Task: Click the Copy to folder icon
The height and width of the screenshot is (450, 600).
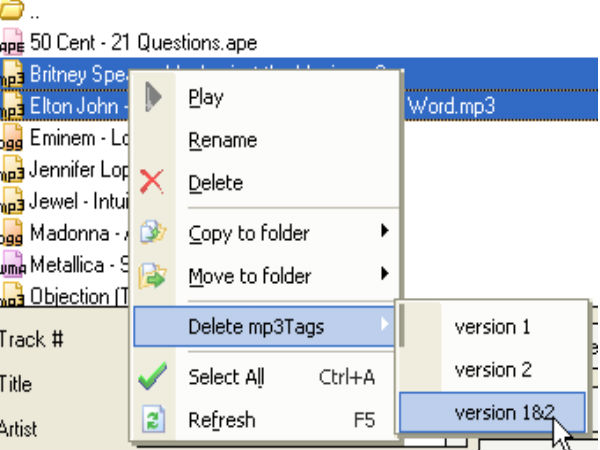Action: pos(153,234)
